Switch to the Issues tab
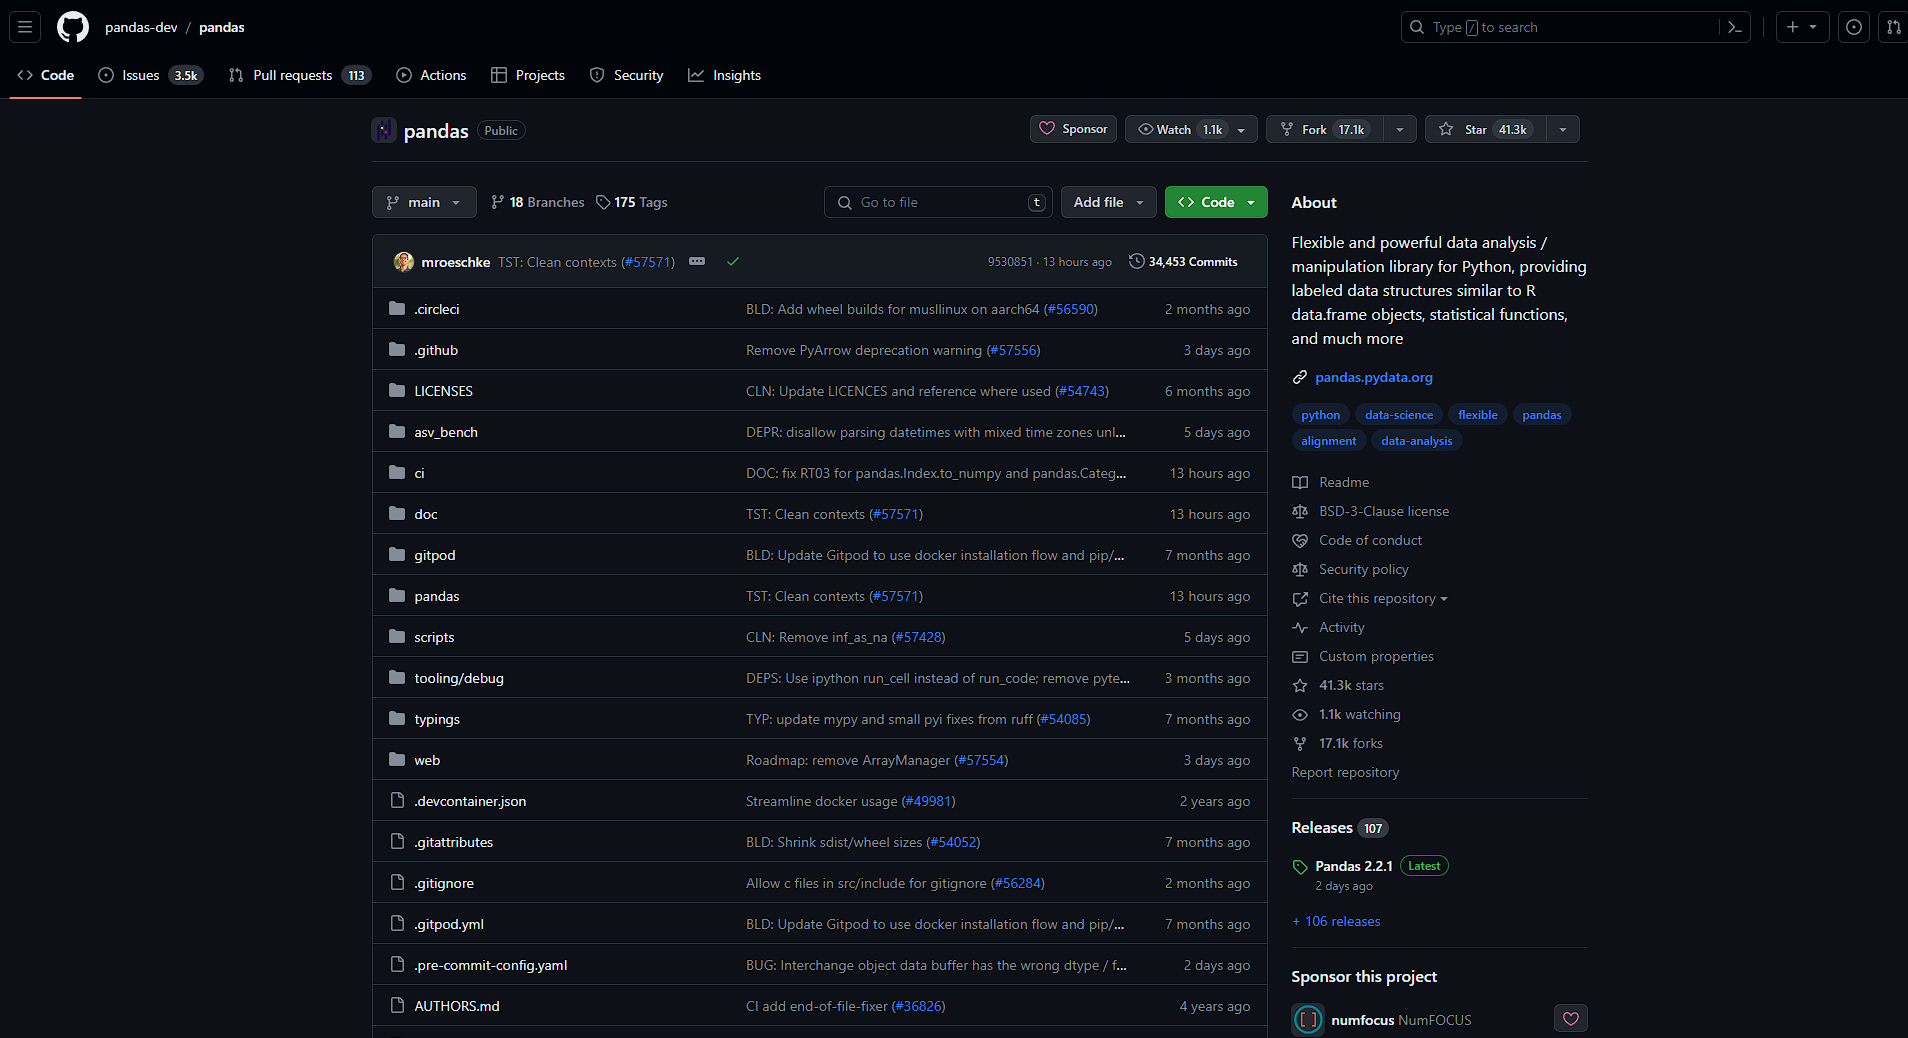This screenshot has height=1038, width=1908. [151, 75]
